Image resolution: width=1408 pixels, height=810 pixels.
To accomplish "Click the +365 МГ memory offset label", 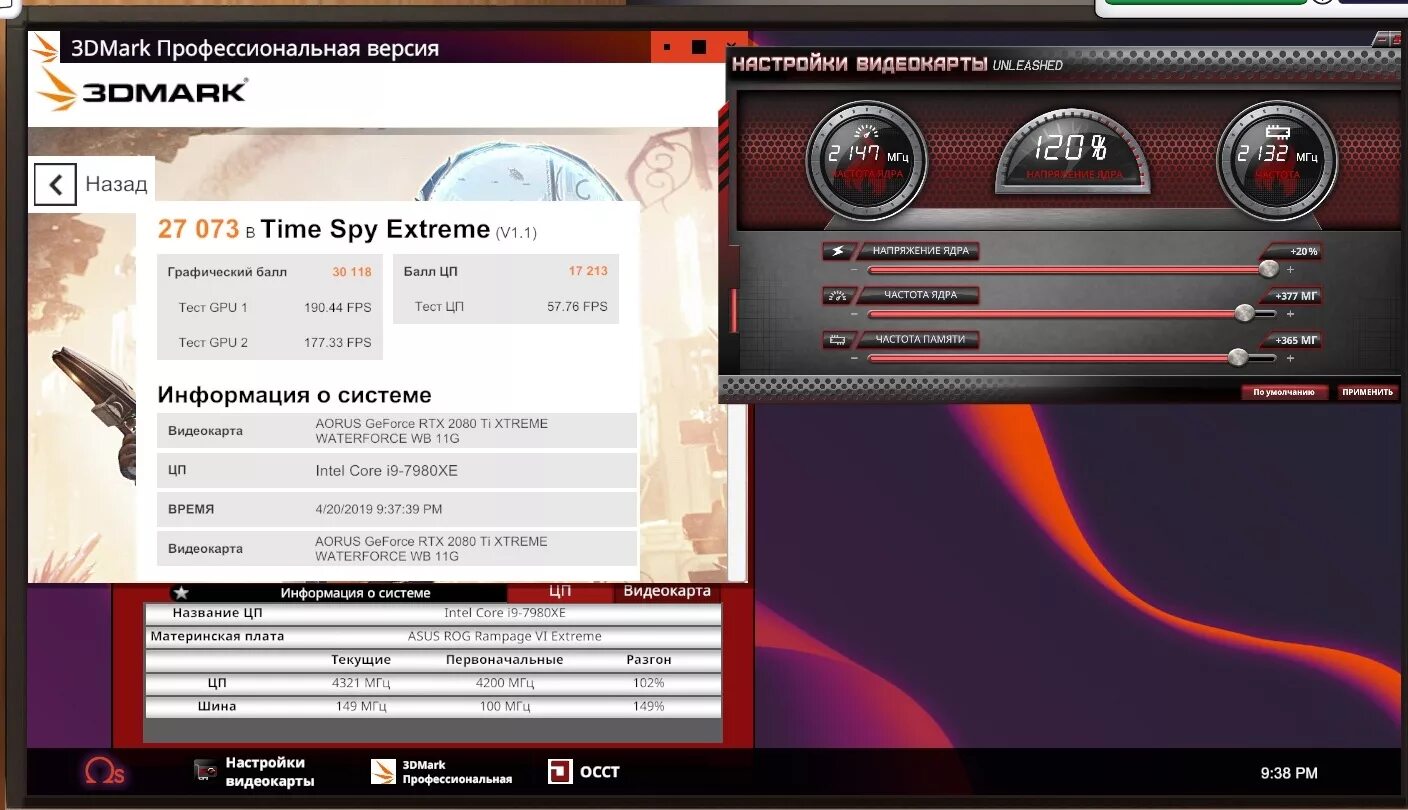I will [x=1297, y=341].
